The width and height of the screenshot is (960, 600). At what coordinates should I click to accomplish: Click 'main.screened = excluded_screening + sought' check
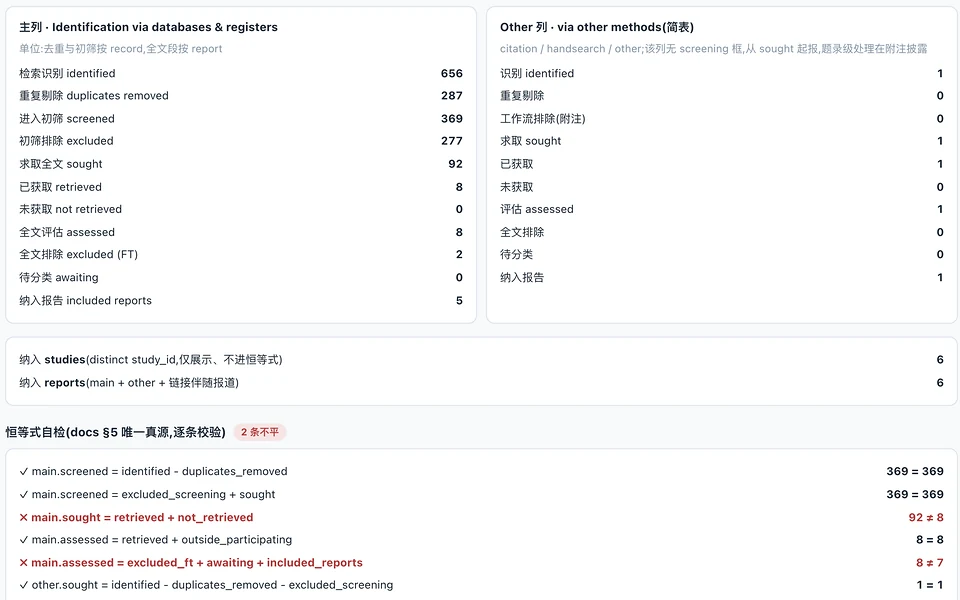pyautogui.click(x=147, y=494)
